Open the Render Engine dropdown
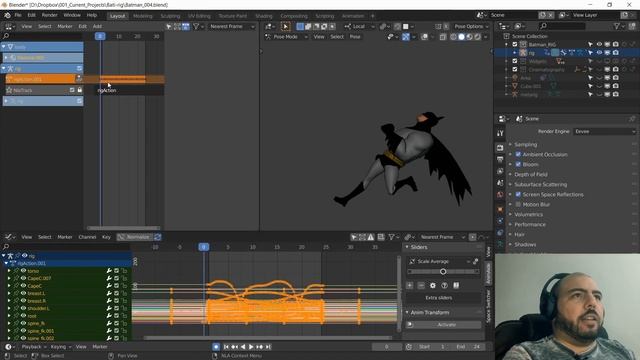This screenshot has width=640, height=360. [604, 131]
